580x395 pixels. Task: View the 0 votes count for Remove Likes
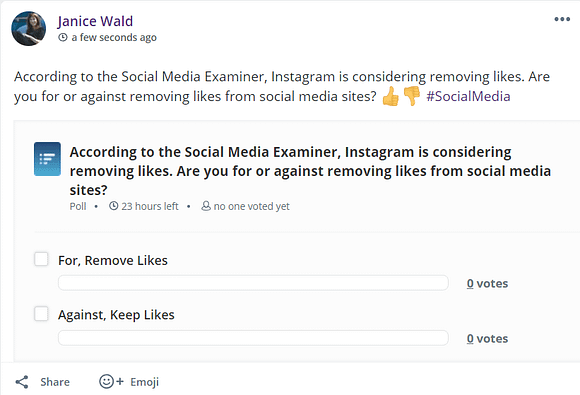click(487, 284)
